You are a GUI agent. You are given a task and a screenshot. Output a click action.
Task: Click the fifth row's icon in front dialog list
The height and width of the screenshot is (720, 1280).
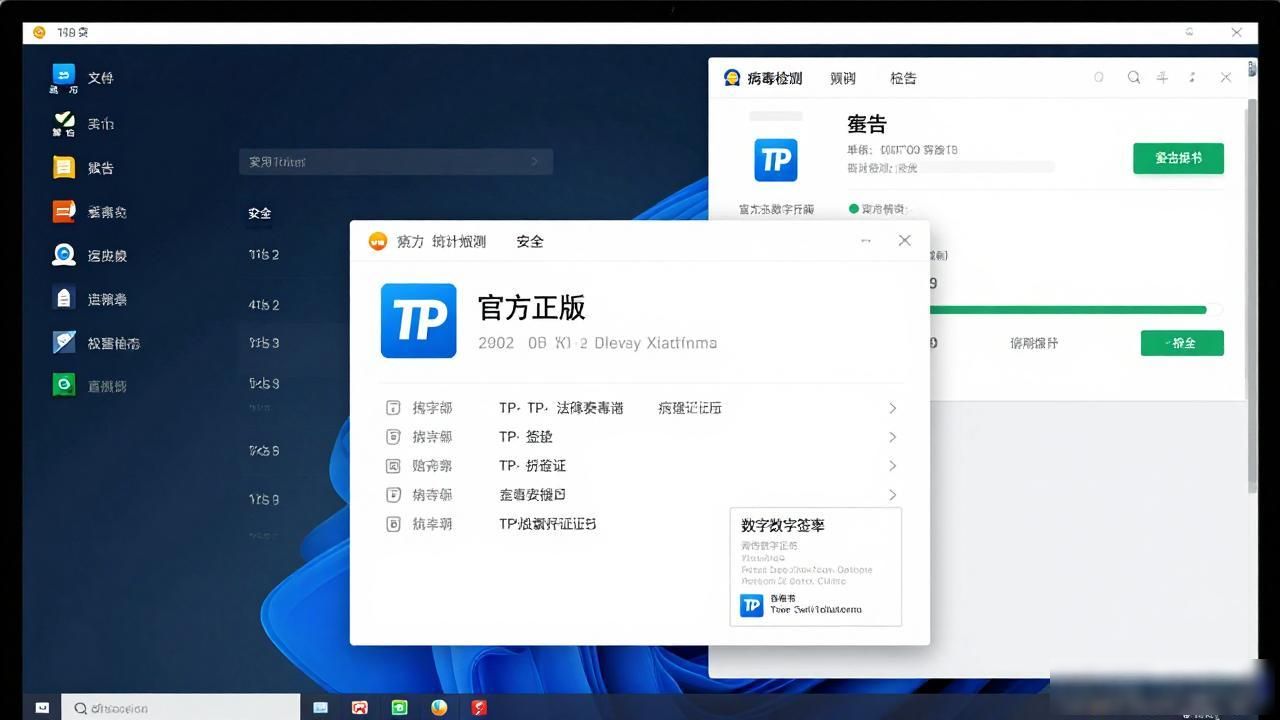click(x=393, y=523)
